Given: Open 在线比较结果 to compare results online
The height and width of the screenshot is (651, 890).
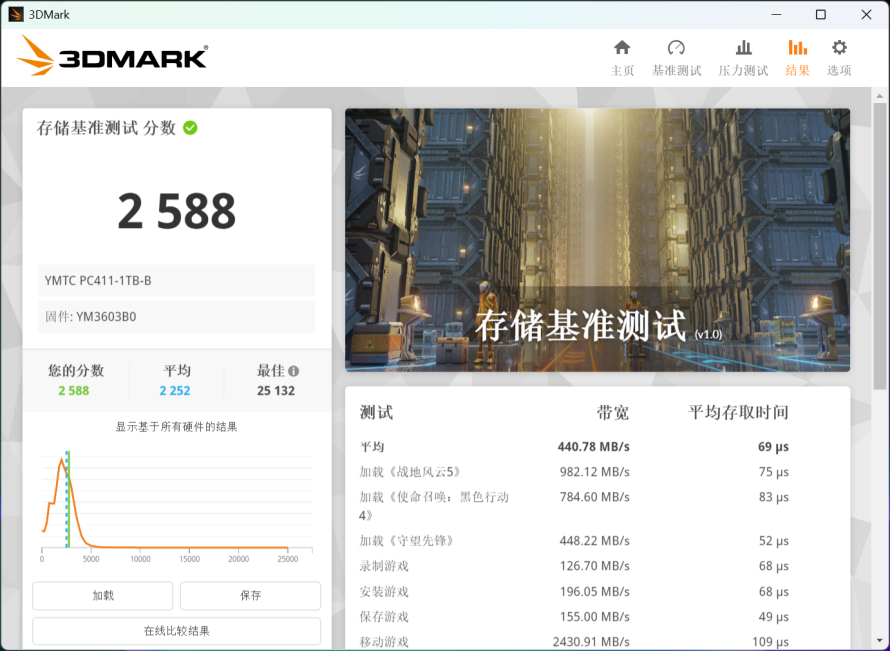Looking at the screenshot, I should (x=176, y=630).
